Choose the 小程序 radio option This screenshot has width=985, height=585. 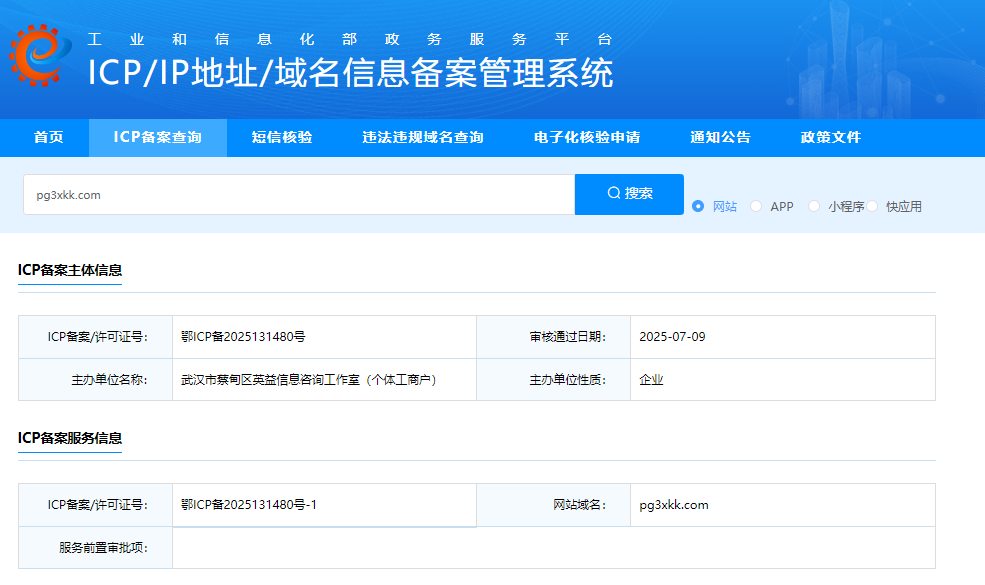tap(814, 206)
